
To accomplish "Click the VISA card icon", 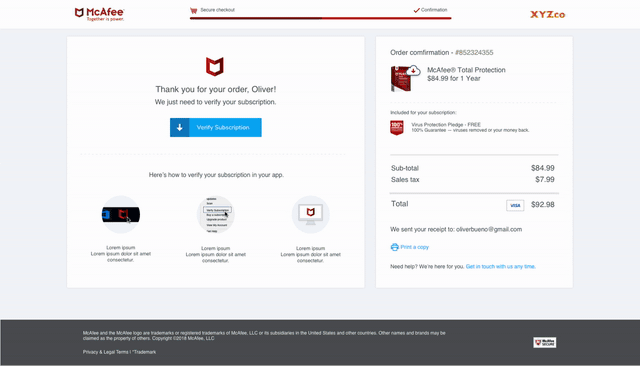I will [x=515, y=205].
